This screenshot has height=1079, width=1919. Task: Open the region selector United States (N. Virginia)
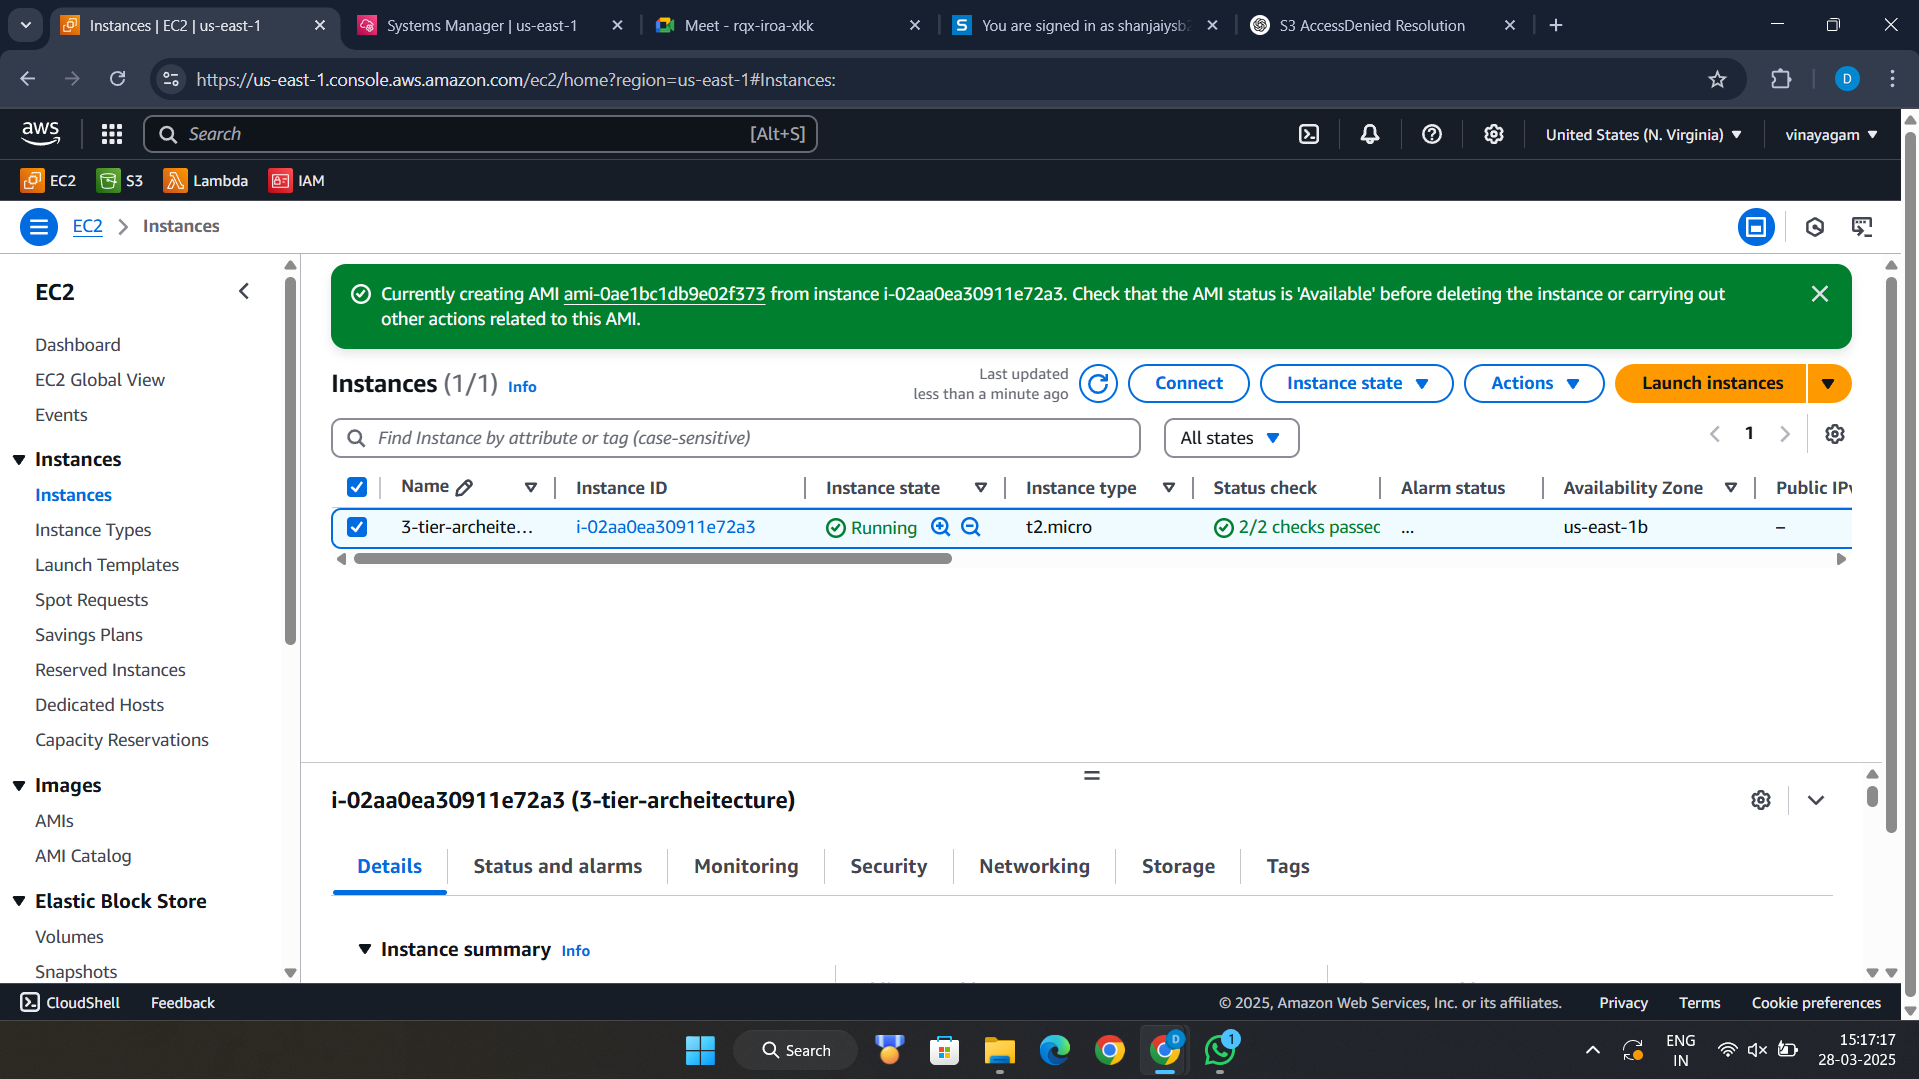[1643, 134]
